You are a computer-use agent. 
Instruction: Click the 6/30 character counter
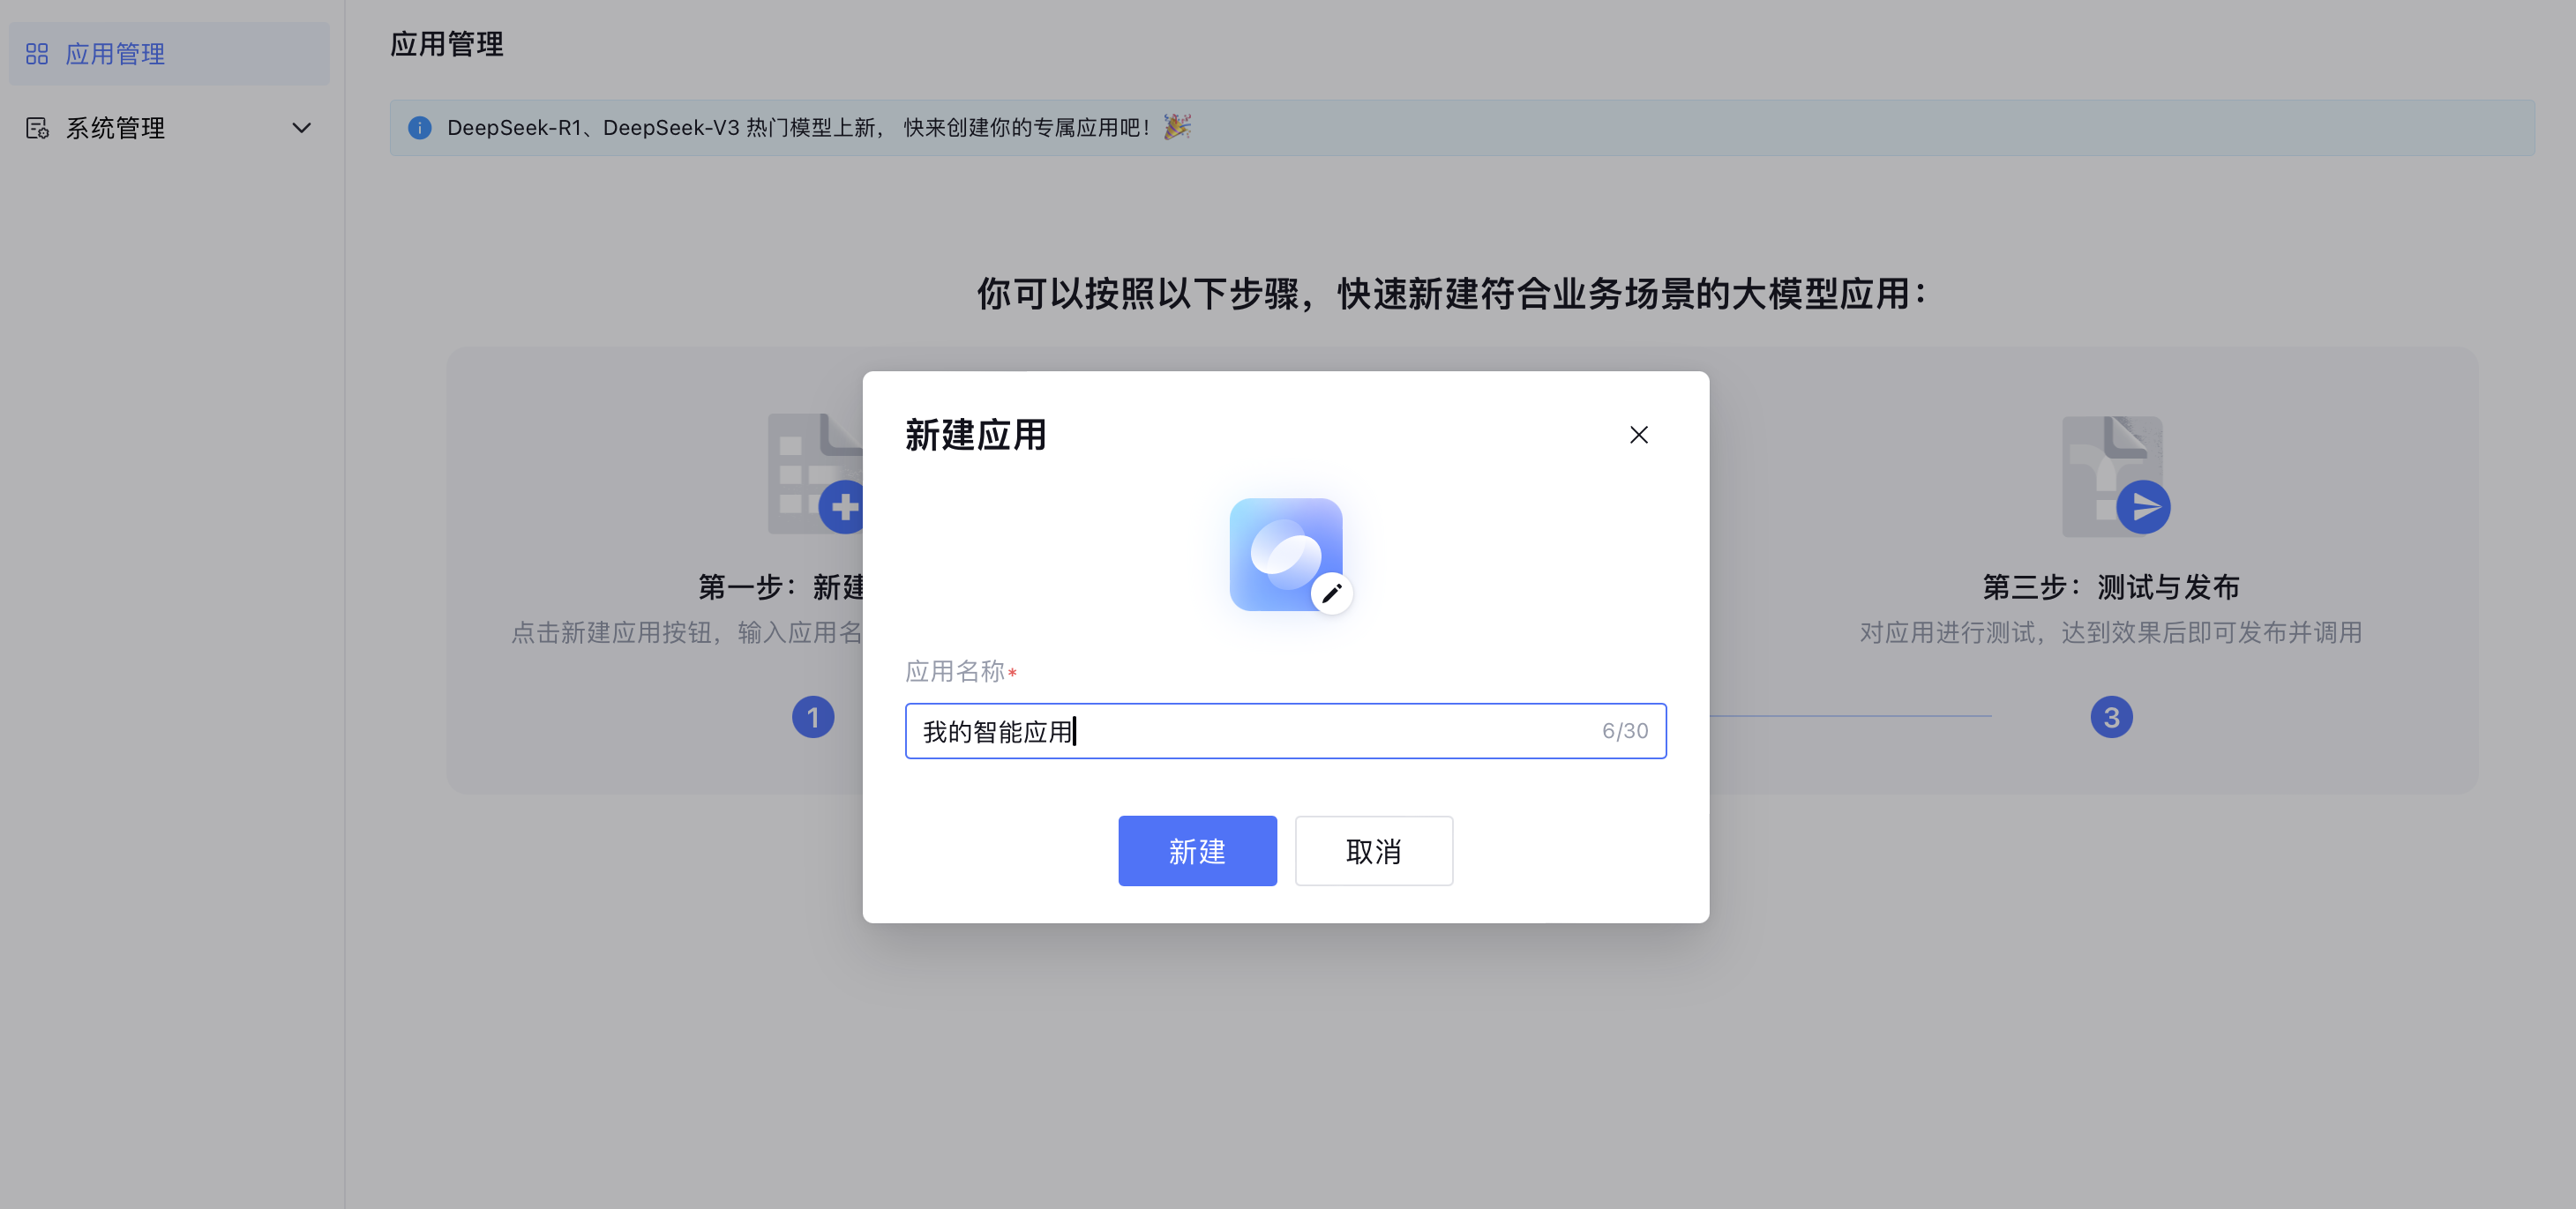click(x=1624, y=731)
